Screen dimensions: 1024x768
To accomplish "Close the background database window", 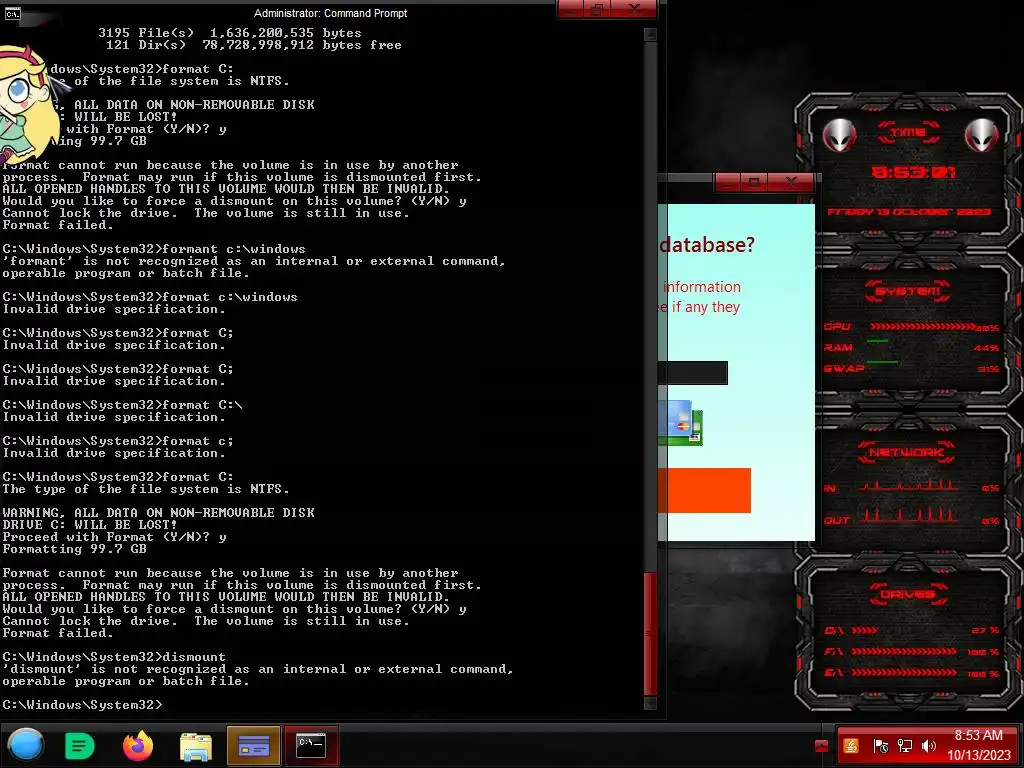I will click(x=791, y=182).
